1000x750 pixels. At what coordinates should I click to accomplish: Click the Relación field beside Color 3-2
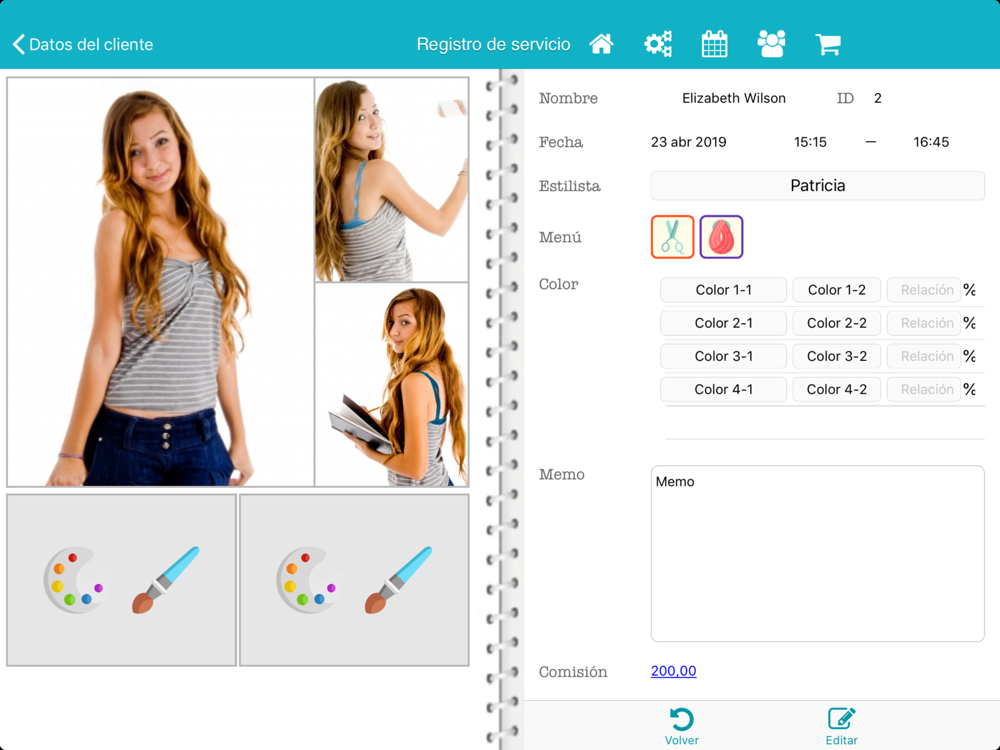click(x=924, y=356)
